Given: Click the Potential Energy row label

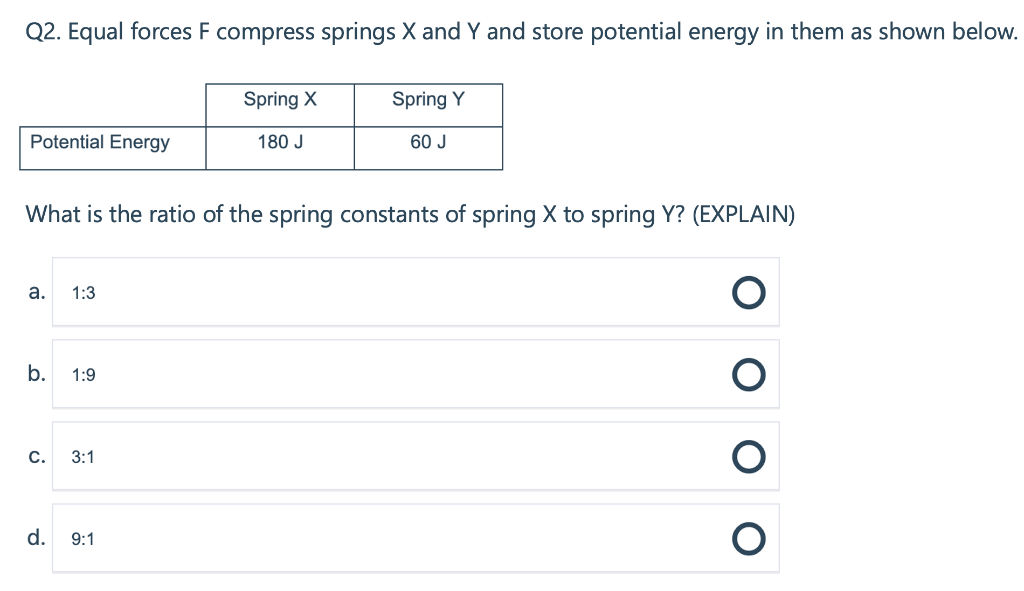Looking at the screenshot, I should 100,142.
